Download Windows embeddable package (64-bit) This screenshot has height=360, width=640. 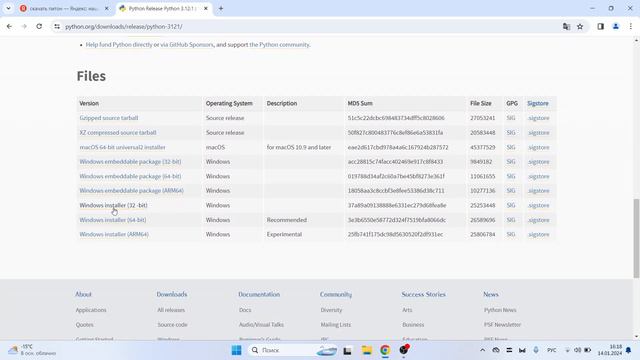(130, 176)
